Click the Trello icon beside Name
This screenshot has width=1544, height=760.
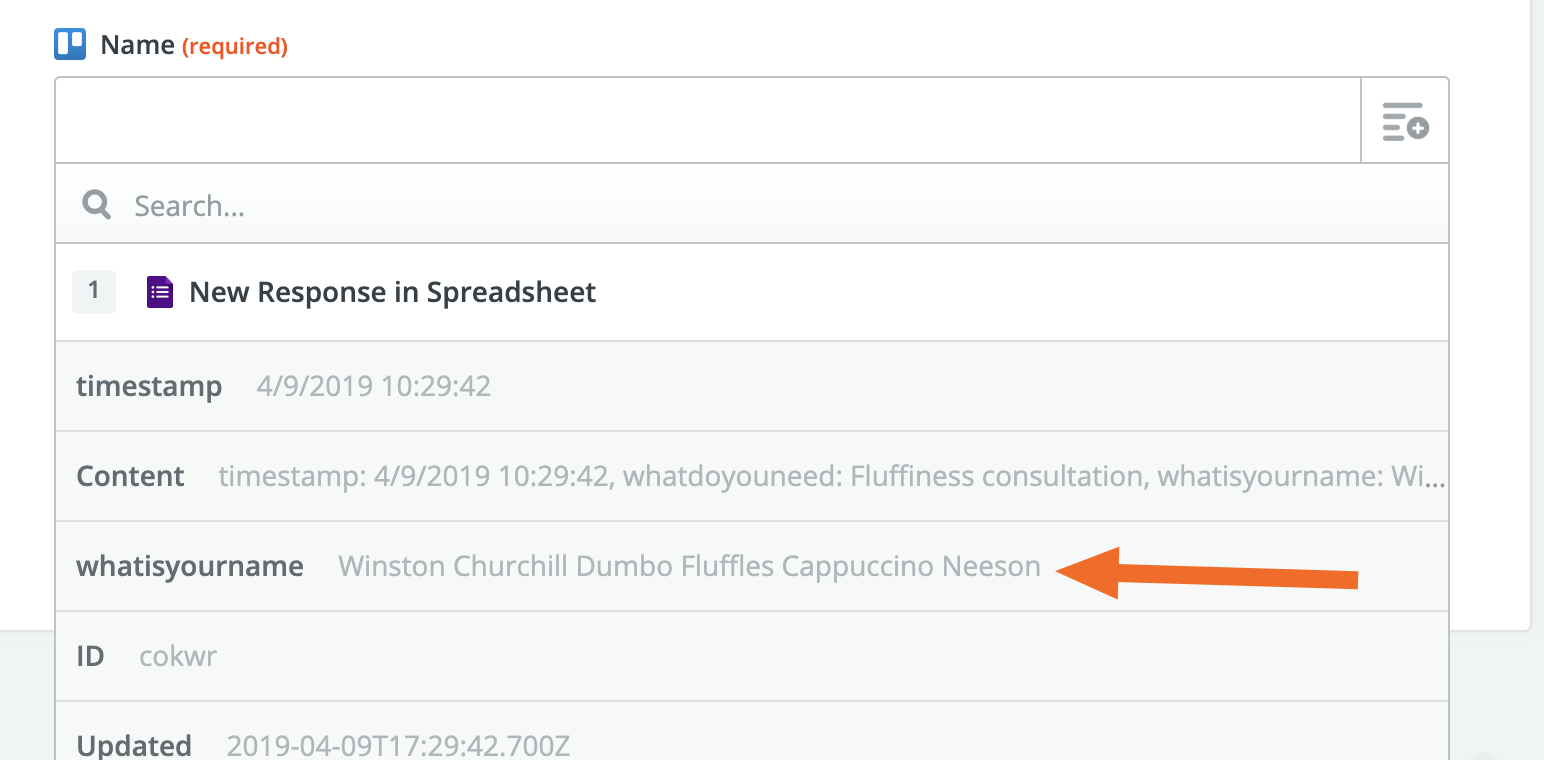pyautogui.click(x=70, y=45)
